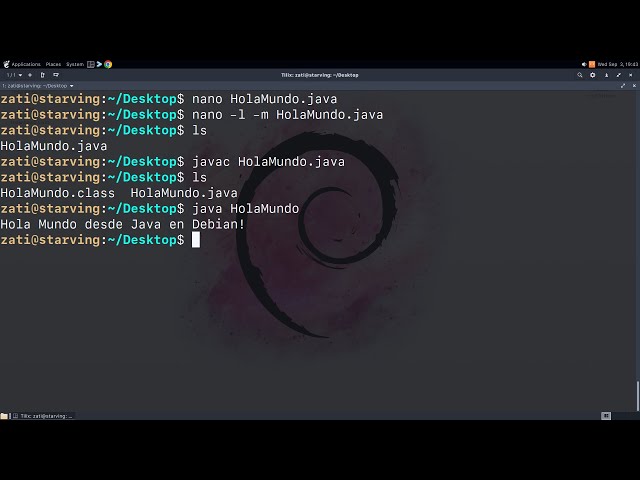640x480 pixels.
Task: Click the terminal cursor at the prompt
Action: click(x=196, y=240)
